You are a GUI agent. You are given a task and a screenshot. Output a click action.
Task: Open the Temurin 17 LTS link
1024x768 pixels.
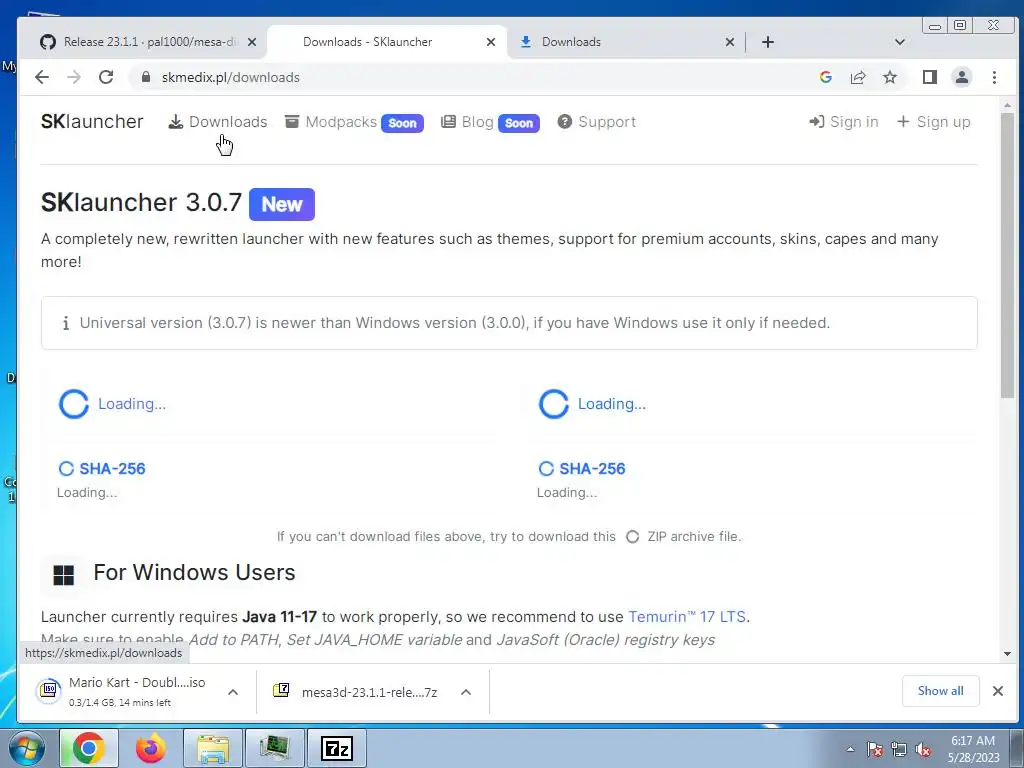pyautogui.click(x=687, y=616)
